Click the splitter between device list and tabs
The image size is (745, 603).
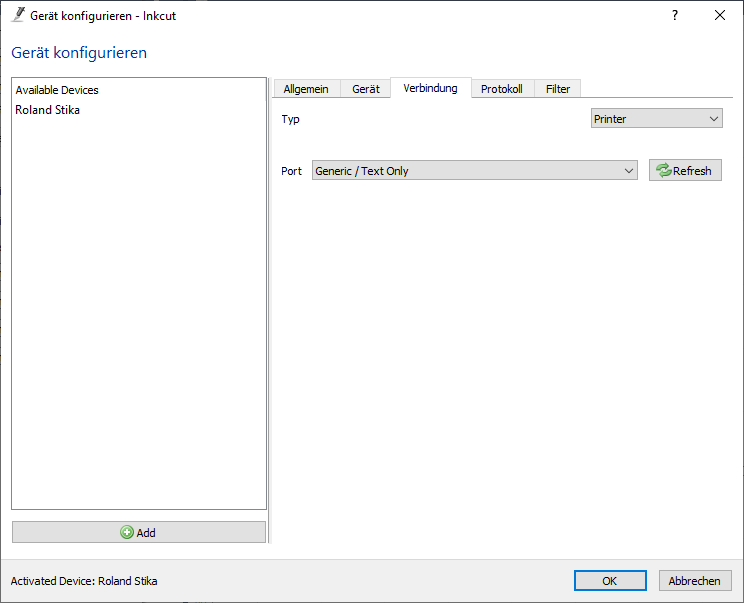pyautogui.click(x=270, y=310)
